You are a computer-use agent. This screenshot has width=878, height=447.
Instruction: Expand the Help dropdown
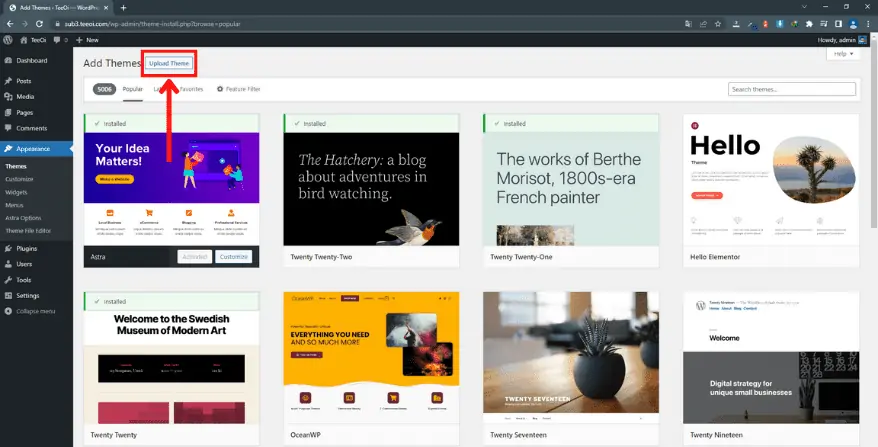843,54
